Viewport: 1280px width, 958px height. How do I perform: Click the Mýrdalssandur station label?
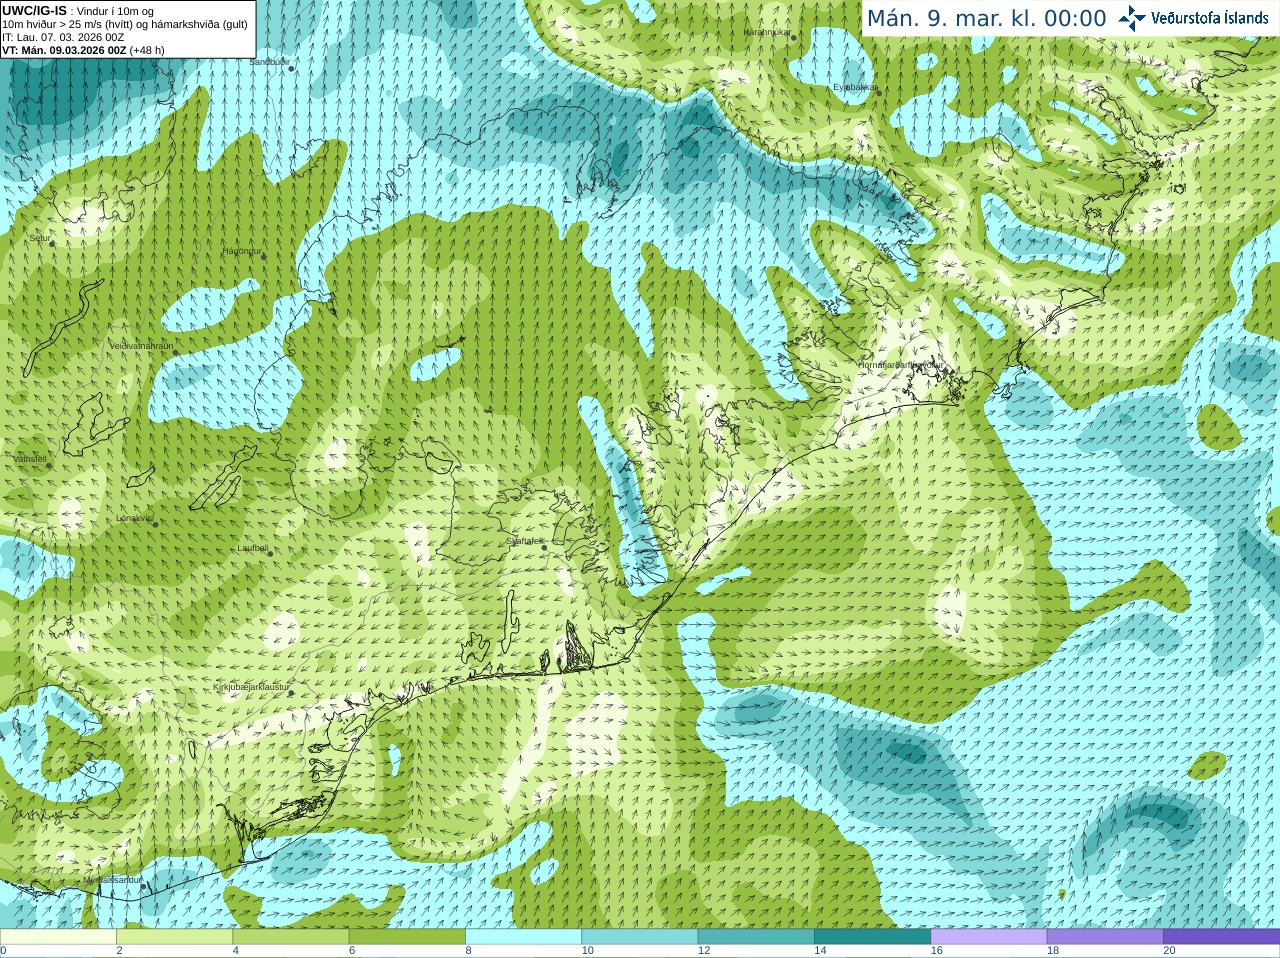click(x=113, y=880)
